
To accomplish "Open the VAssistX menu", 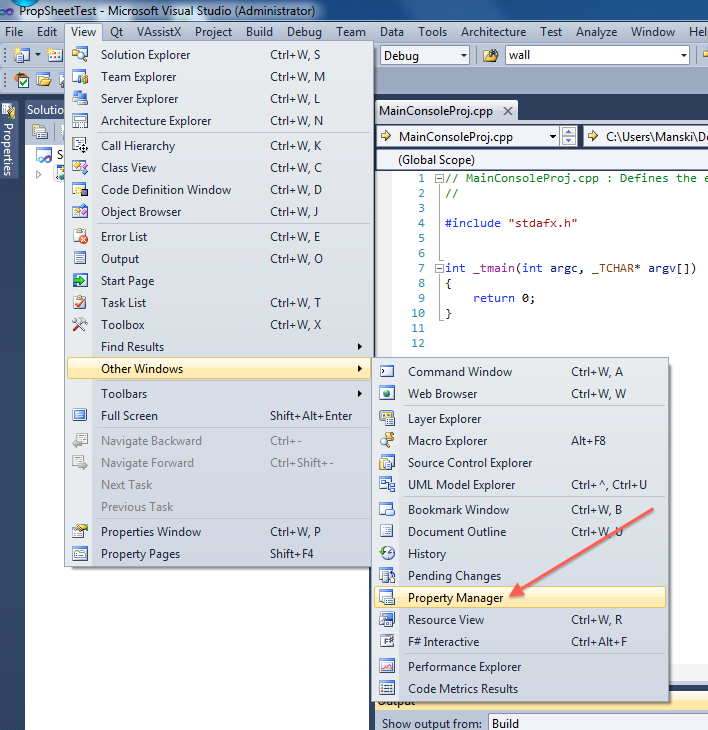I will (159, 32).
